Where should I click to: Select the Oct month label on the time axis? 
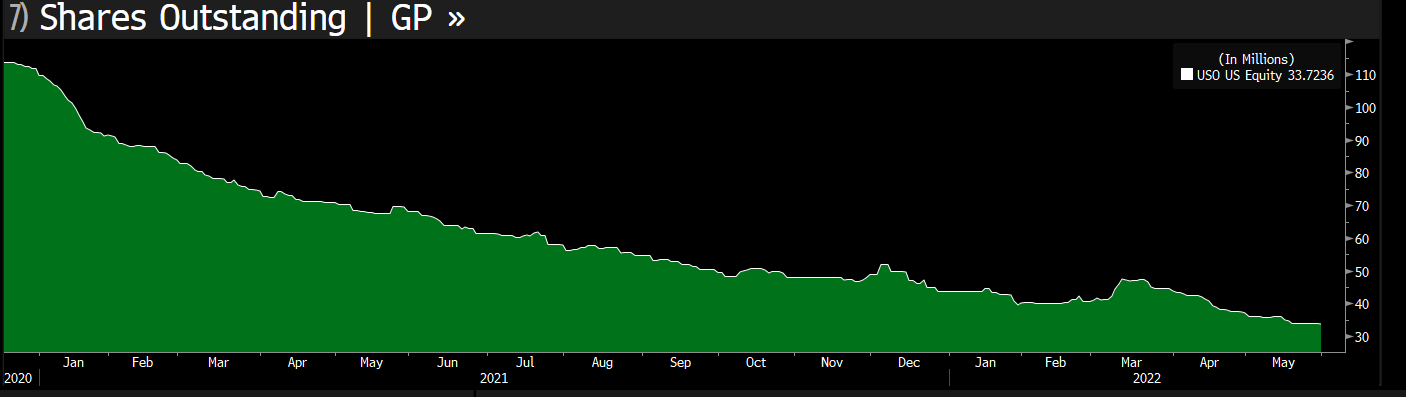coord(756,362)
